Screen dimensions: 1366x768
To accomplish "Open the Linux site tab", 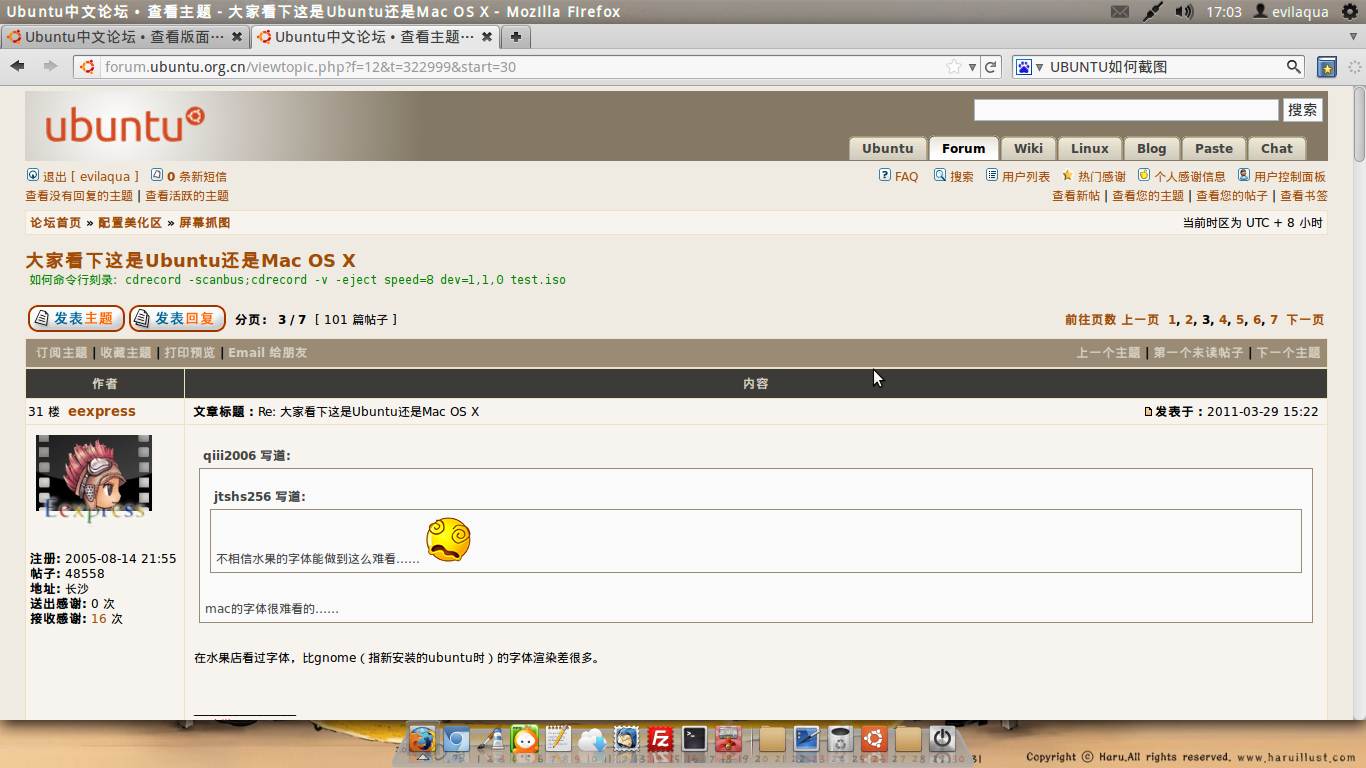I will (1090, 148).
